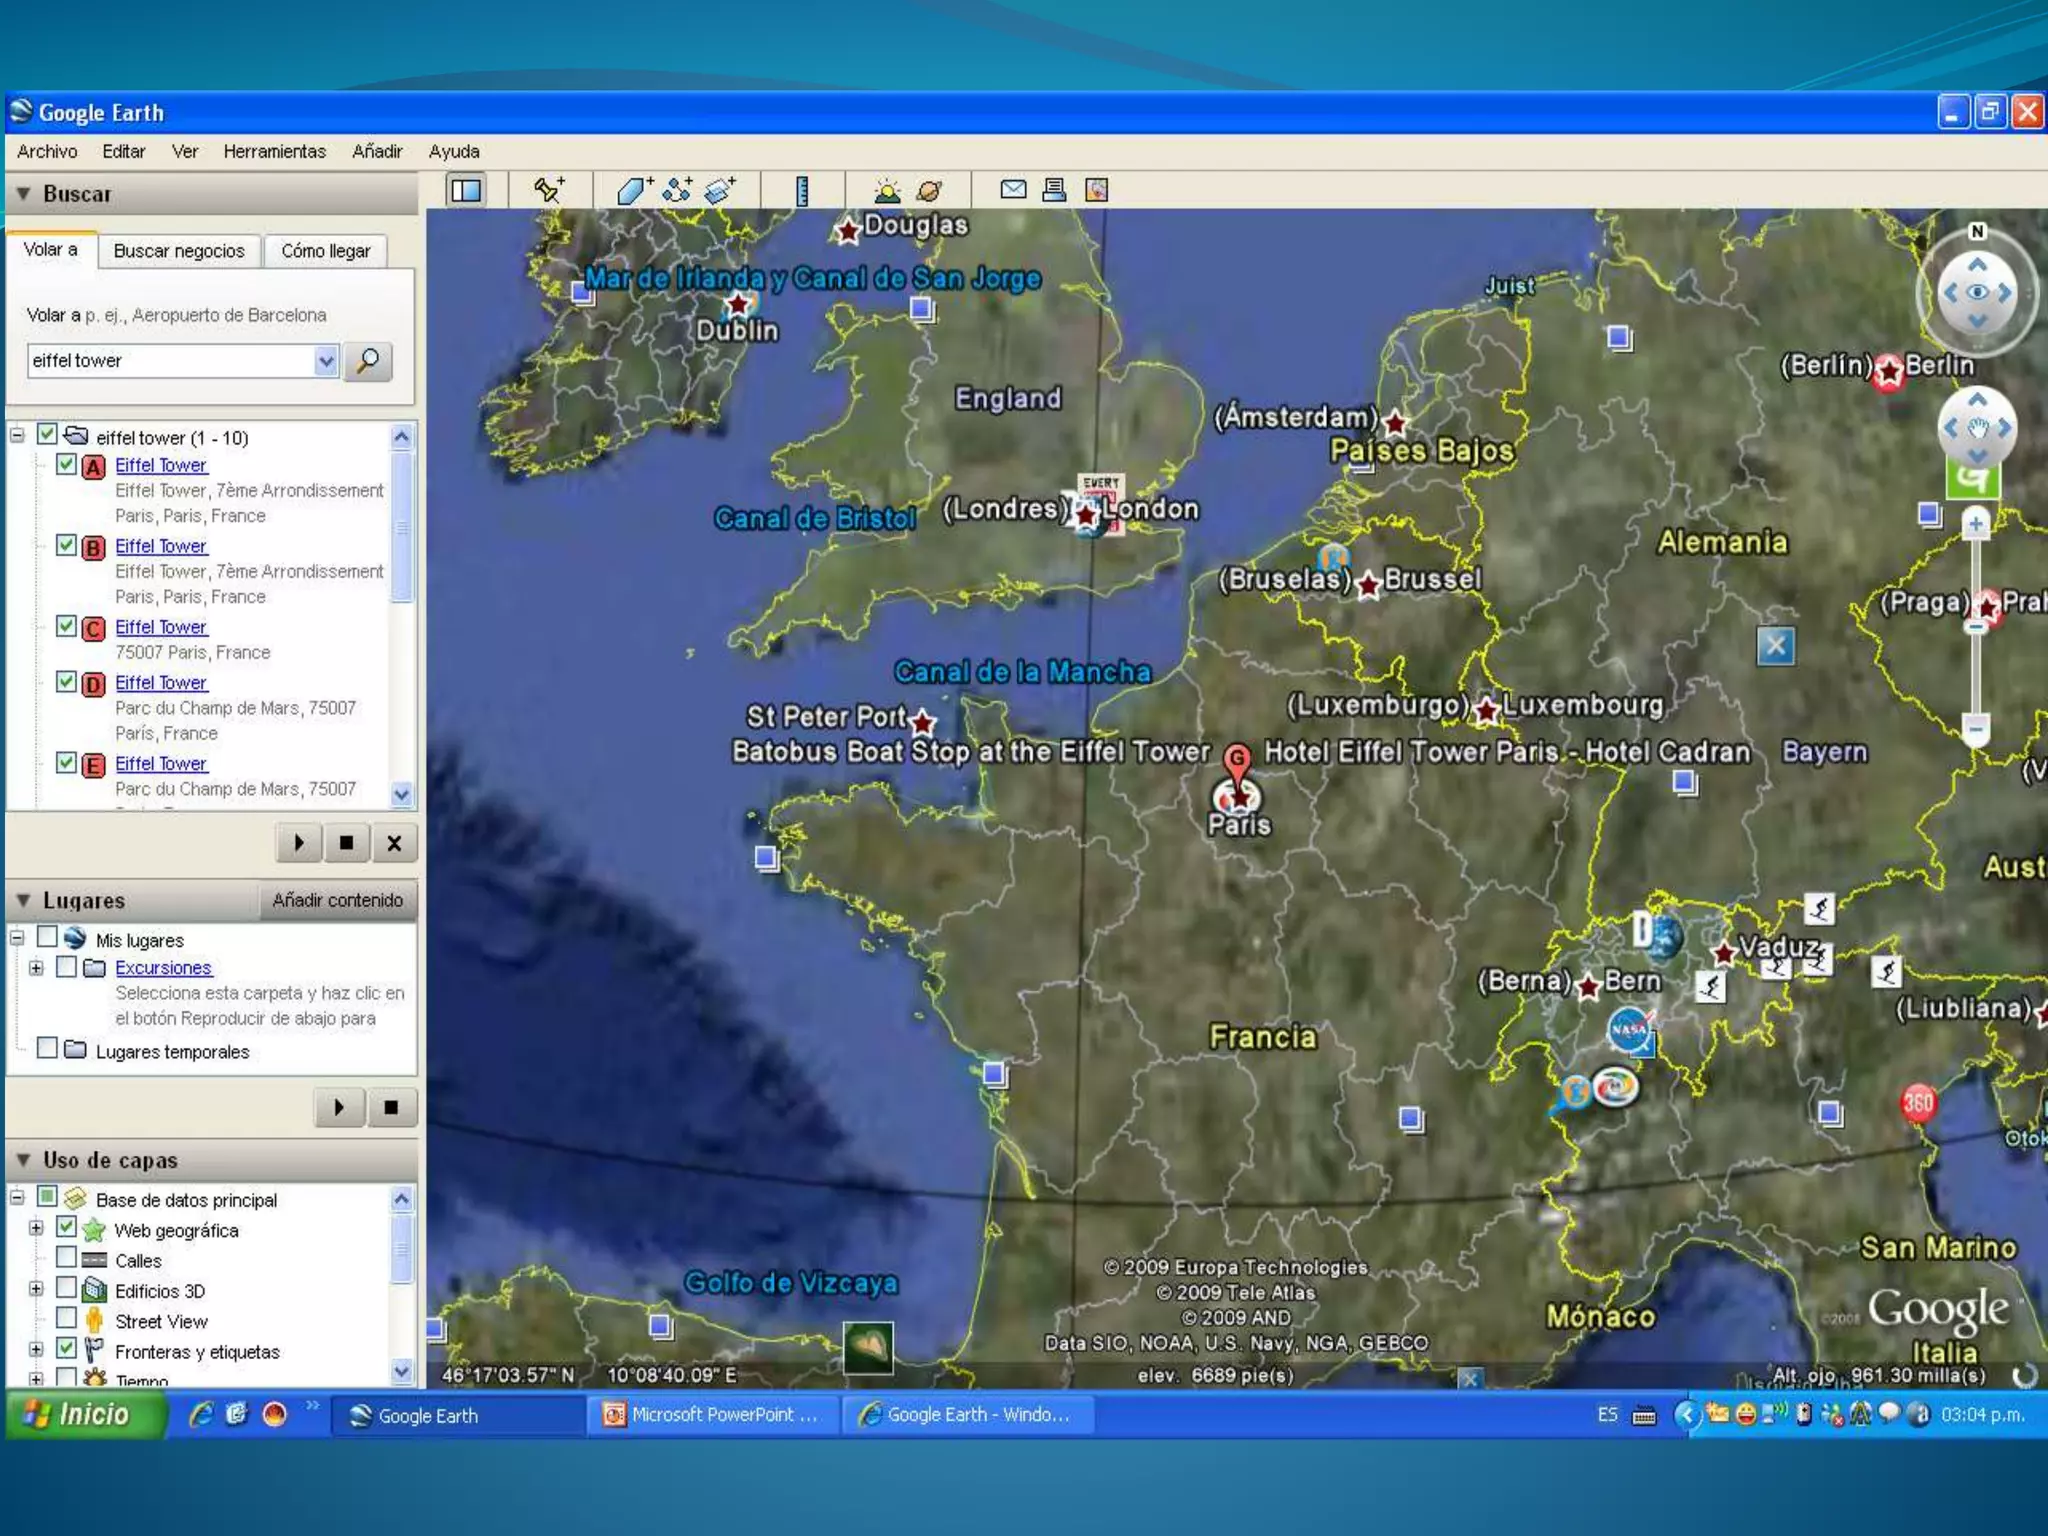Select the add path tool

(x=677, y=190)
